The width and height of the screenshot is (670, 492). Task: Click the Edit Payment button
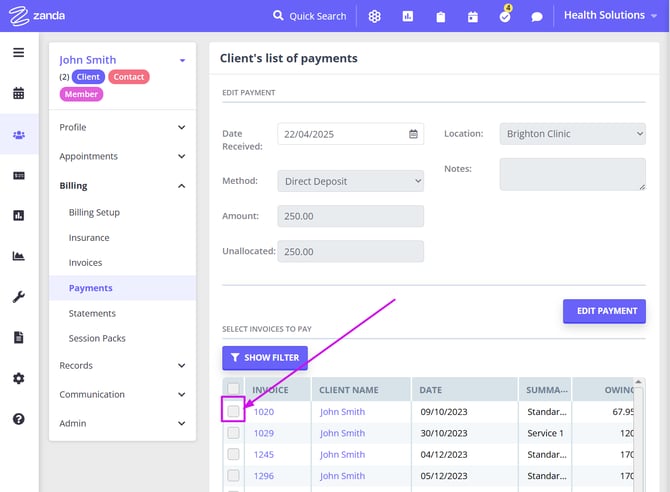[604, 311]
